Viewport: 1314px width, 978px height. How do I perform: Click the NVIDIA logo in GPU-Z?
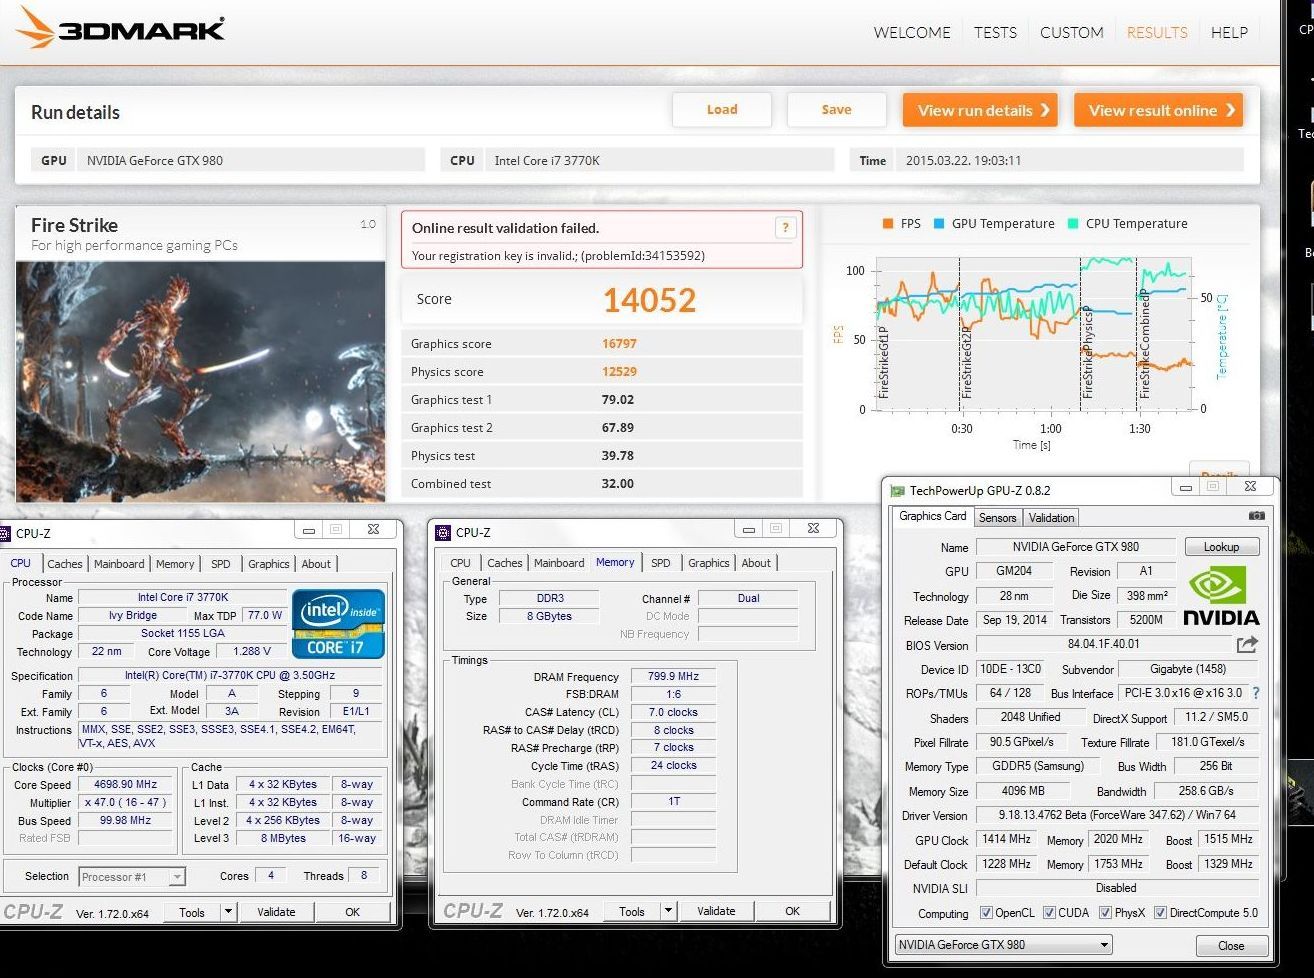coord(1221,596)
